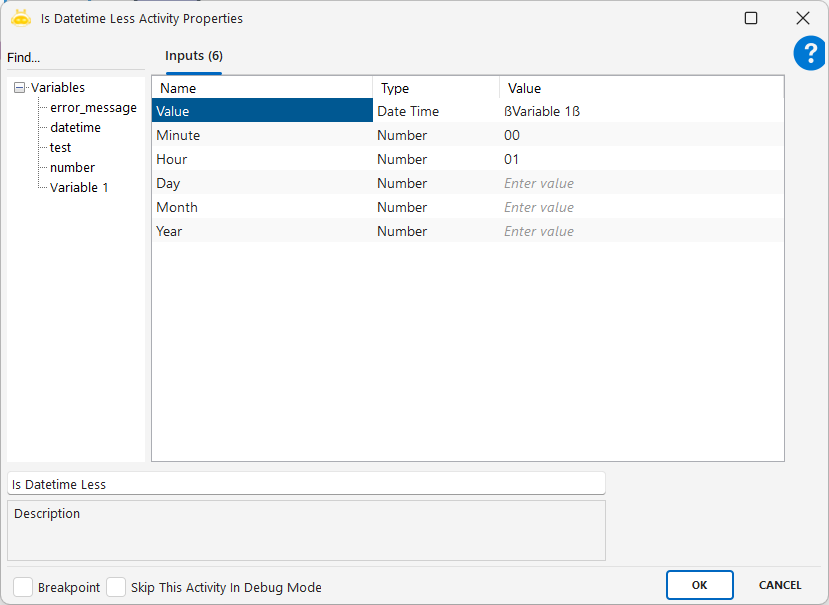Click the app logo icon in title bar

point(21,18)
